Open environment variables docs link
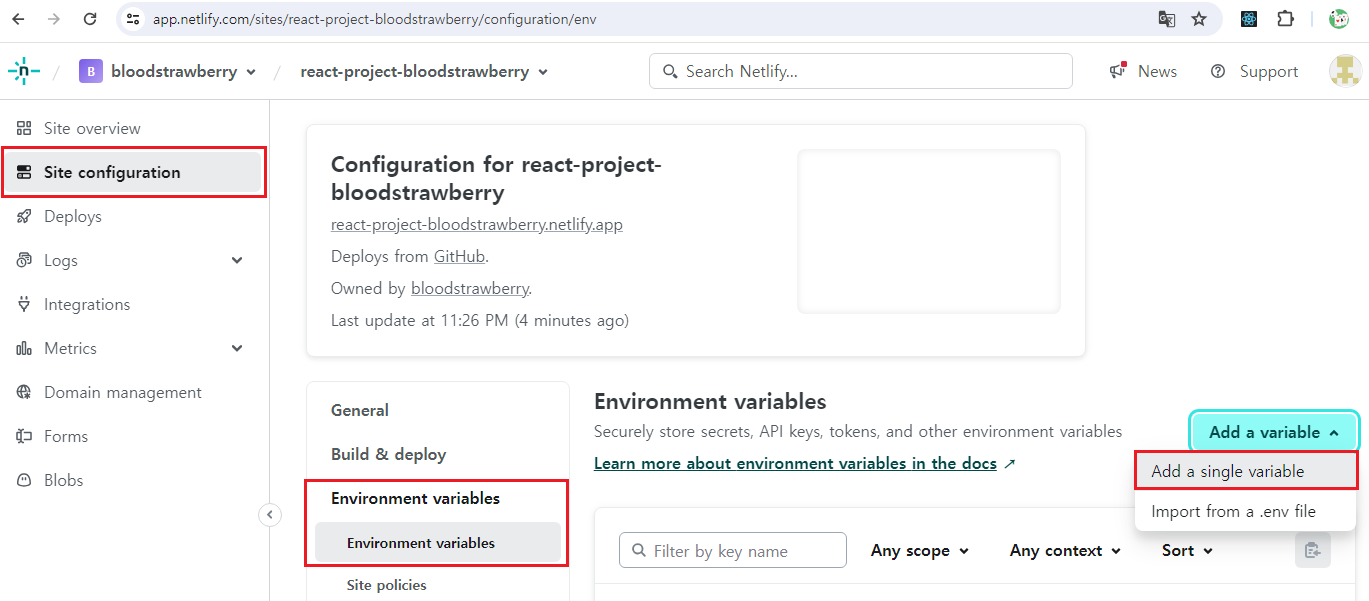This screenshot has width=1369, height=601. tap(805, 463)
